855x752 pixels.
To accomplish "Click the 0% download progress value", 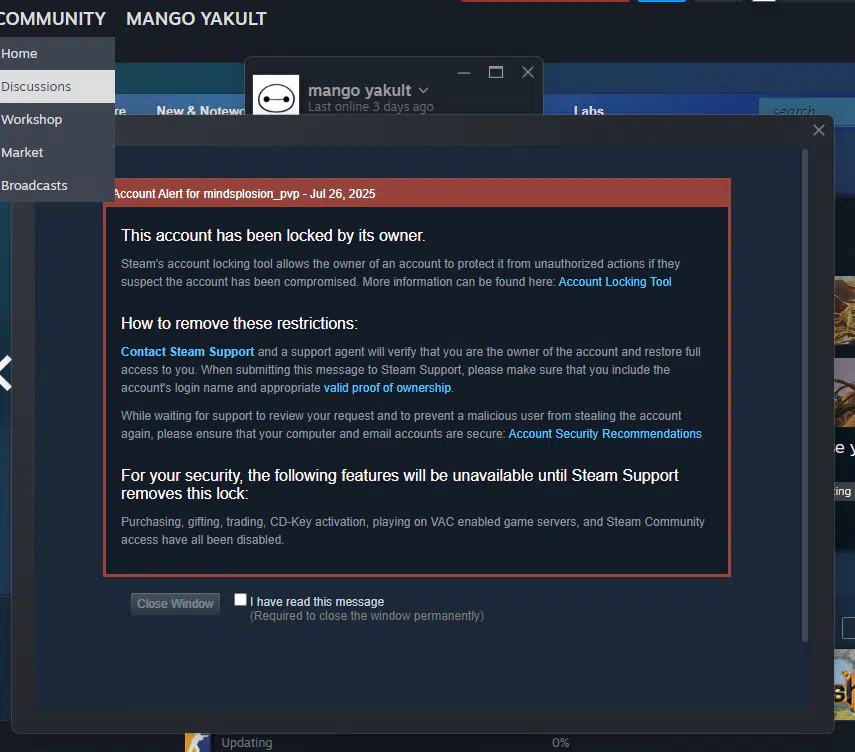I will pos(560,742).
